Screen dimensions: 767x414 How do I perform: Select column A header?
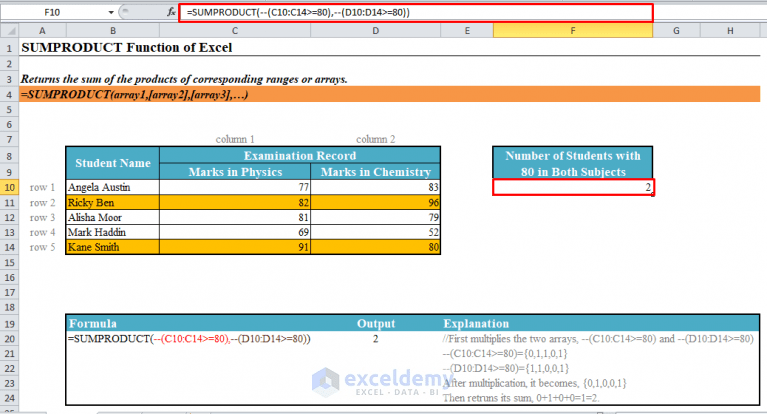42,31
